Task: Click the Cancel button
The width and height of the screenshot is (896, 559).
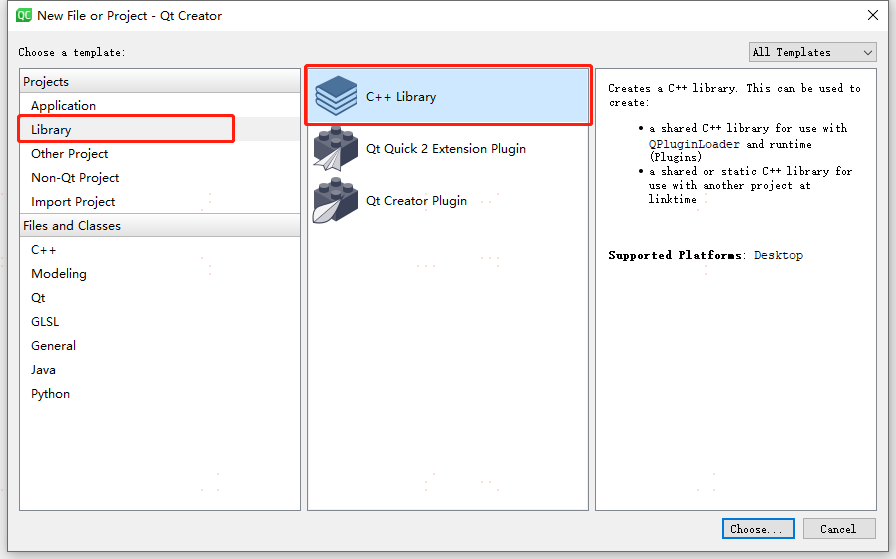Action: click(838, 529)
